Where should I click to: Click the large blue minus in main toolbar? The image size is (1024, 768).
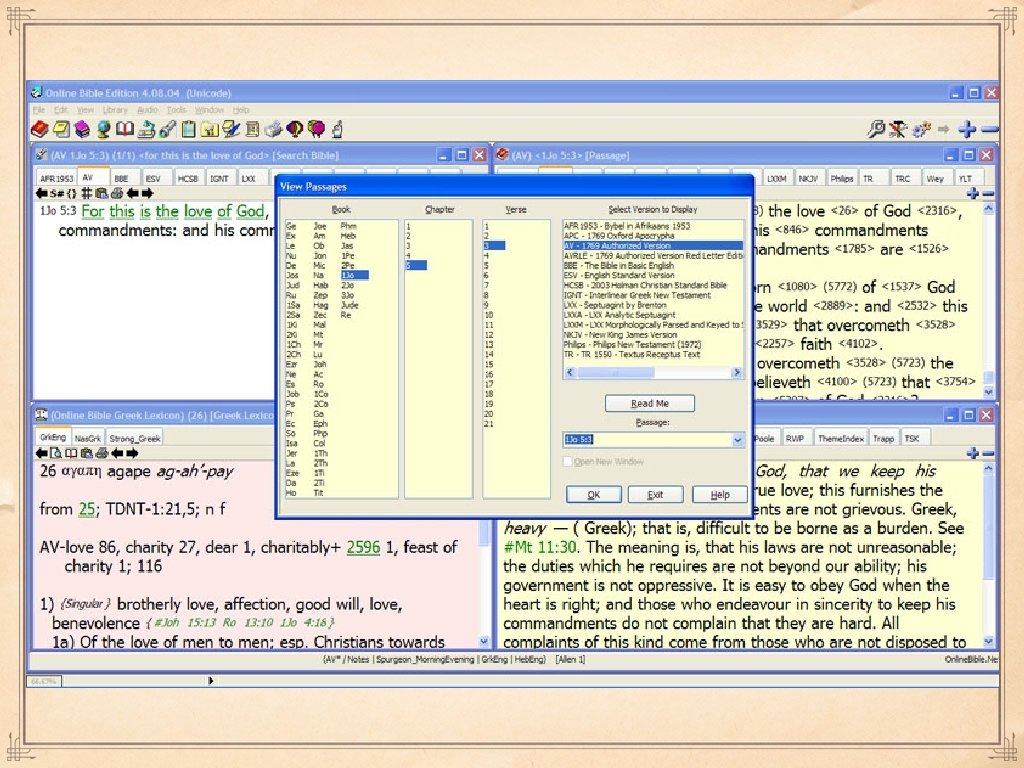[x=989, y=129]
